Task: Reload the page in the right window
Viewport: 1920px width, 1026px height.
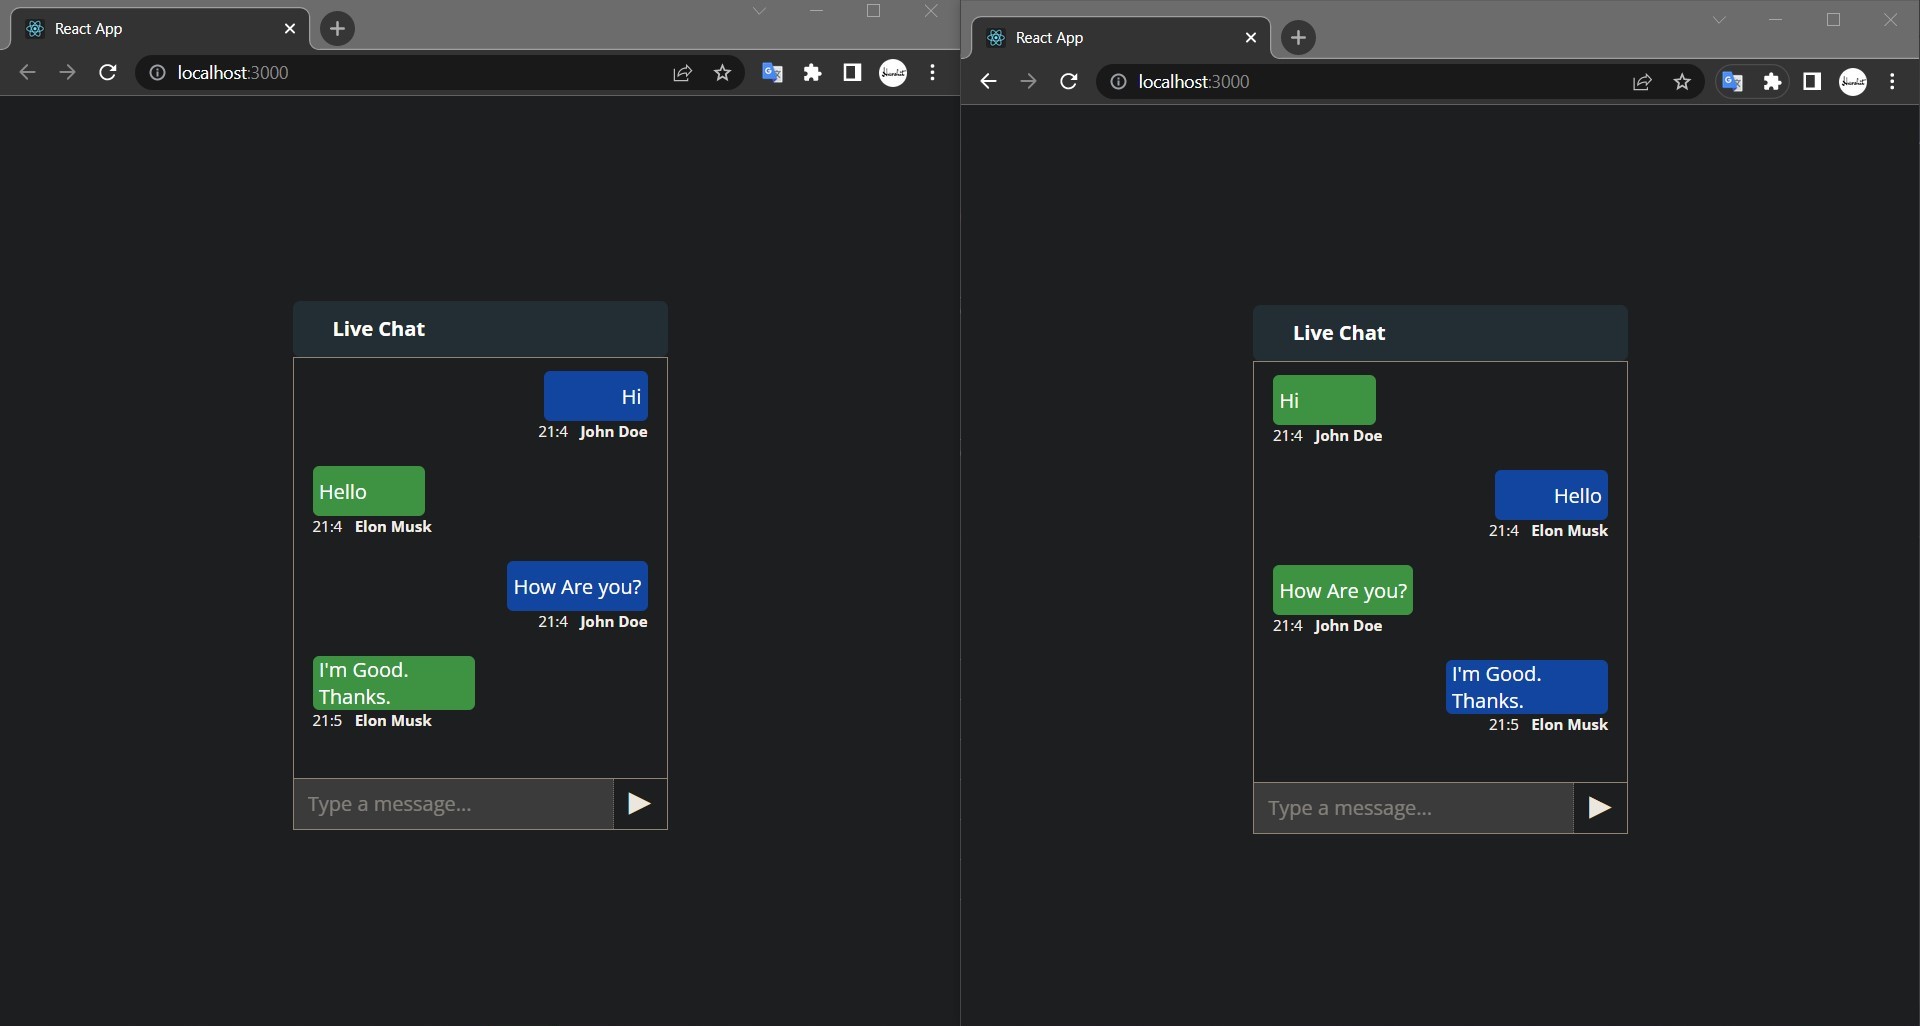Action: [1069, 81]
